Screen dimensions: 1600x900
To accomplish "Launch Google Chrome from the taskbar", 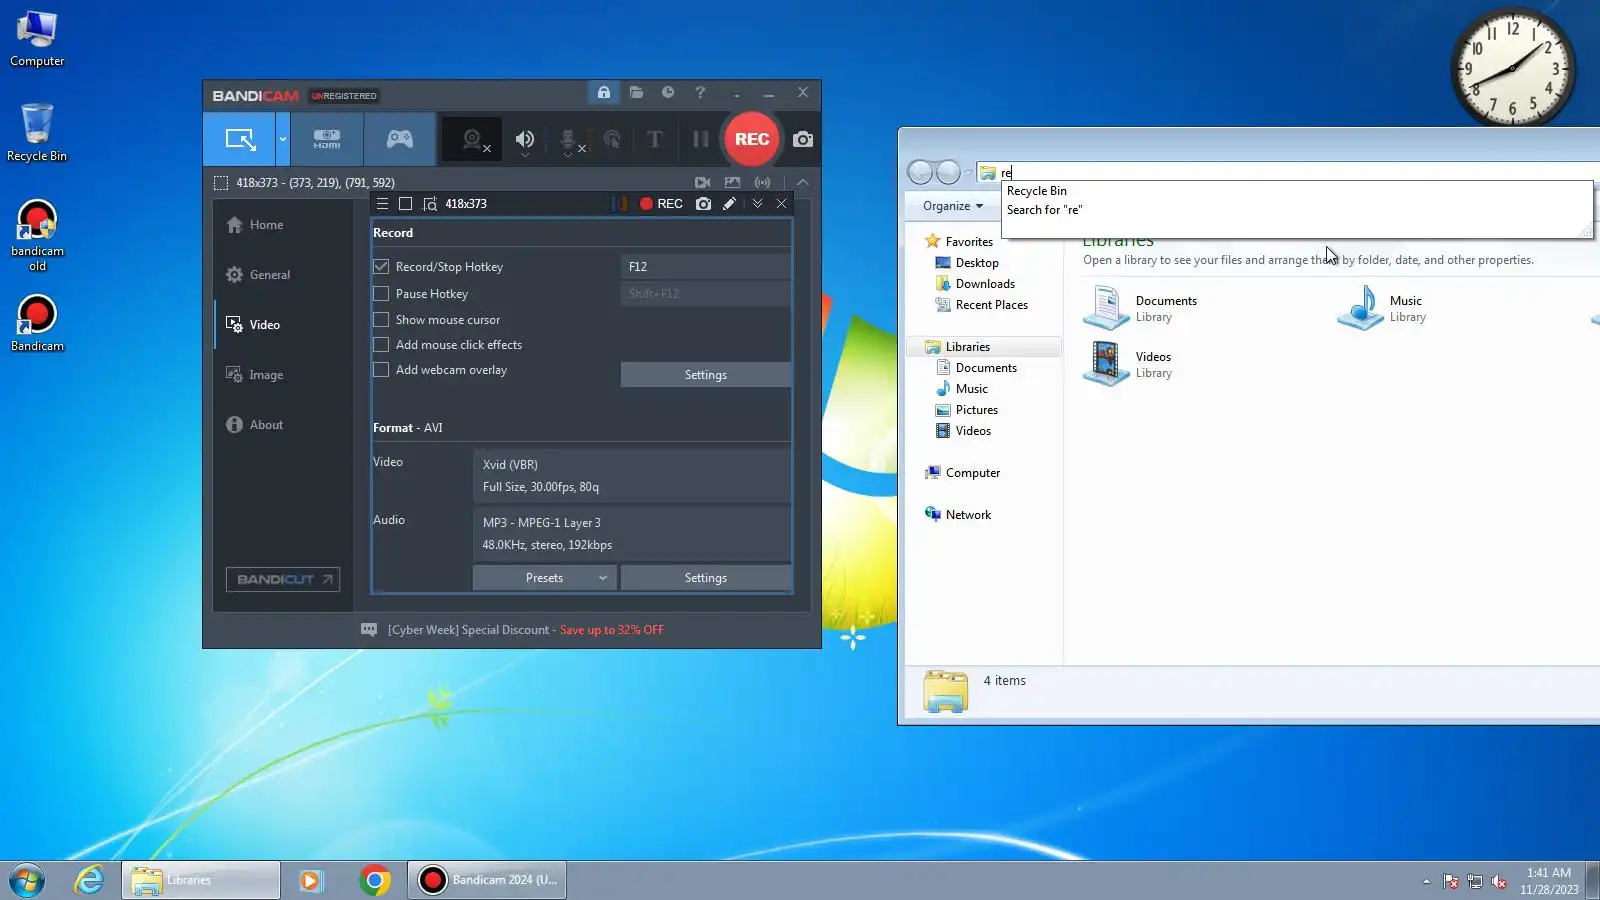I will pyautogui.click(x=375, y=880).
